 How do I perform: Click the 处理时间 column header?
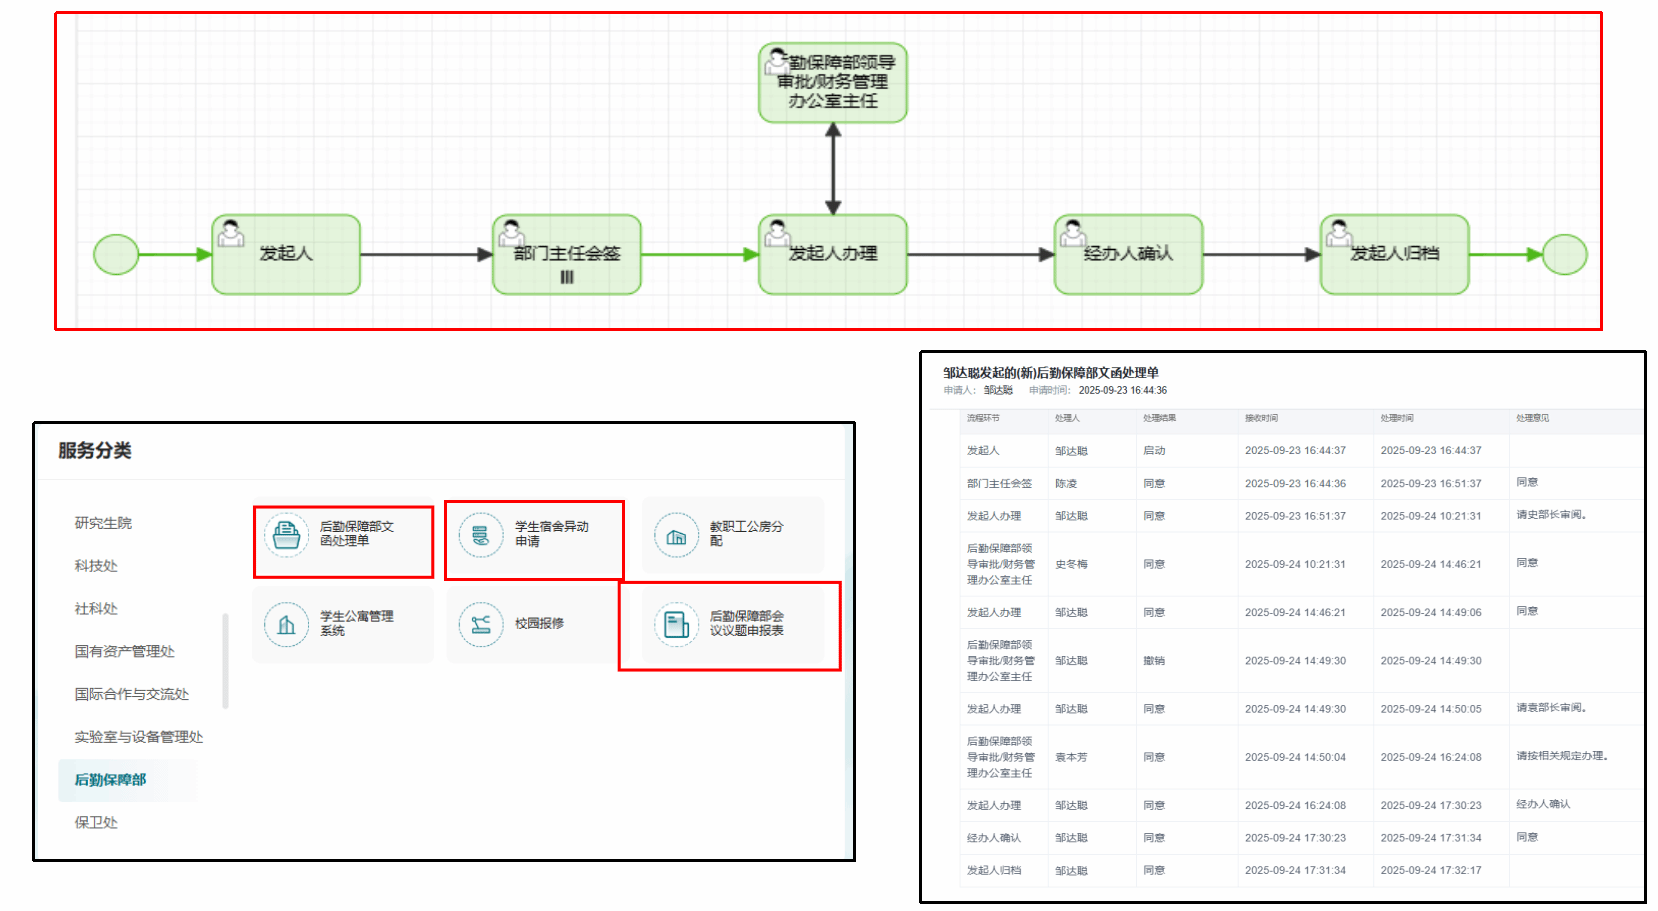coord(1396,418)
